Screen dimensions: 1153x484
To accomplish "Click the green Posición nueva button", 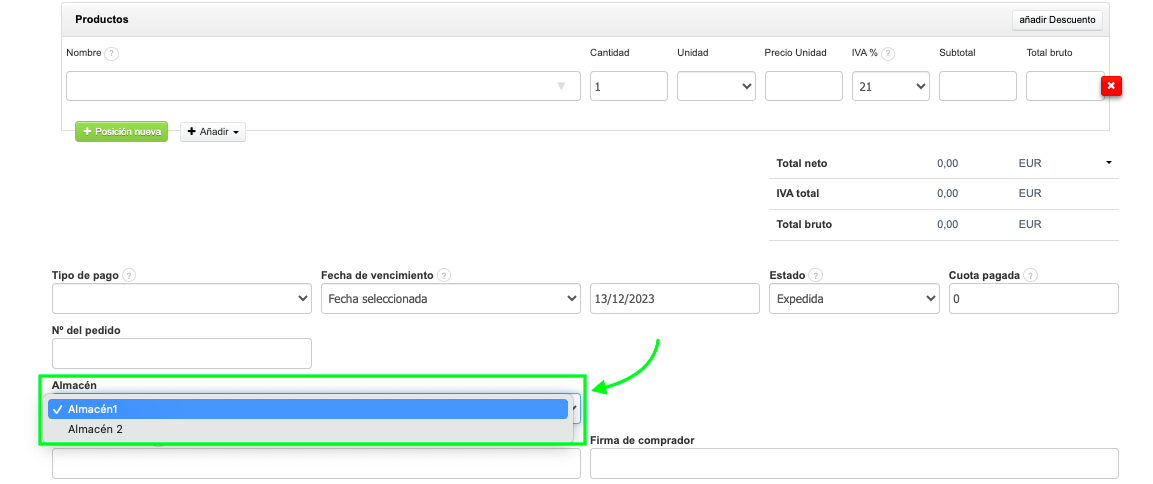I will click(x=121, y=131).
